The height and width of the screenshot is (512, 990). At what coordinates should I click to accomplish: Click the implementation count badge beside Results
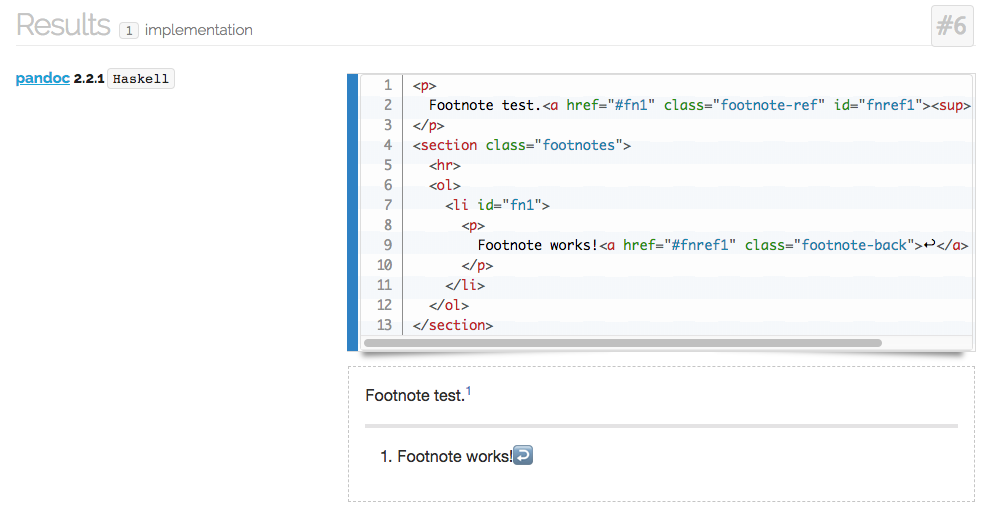click(x=128, y=31)
